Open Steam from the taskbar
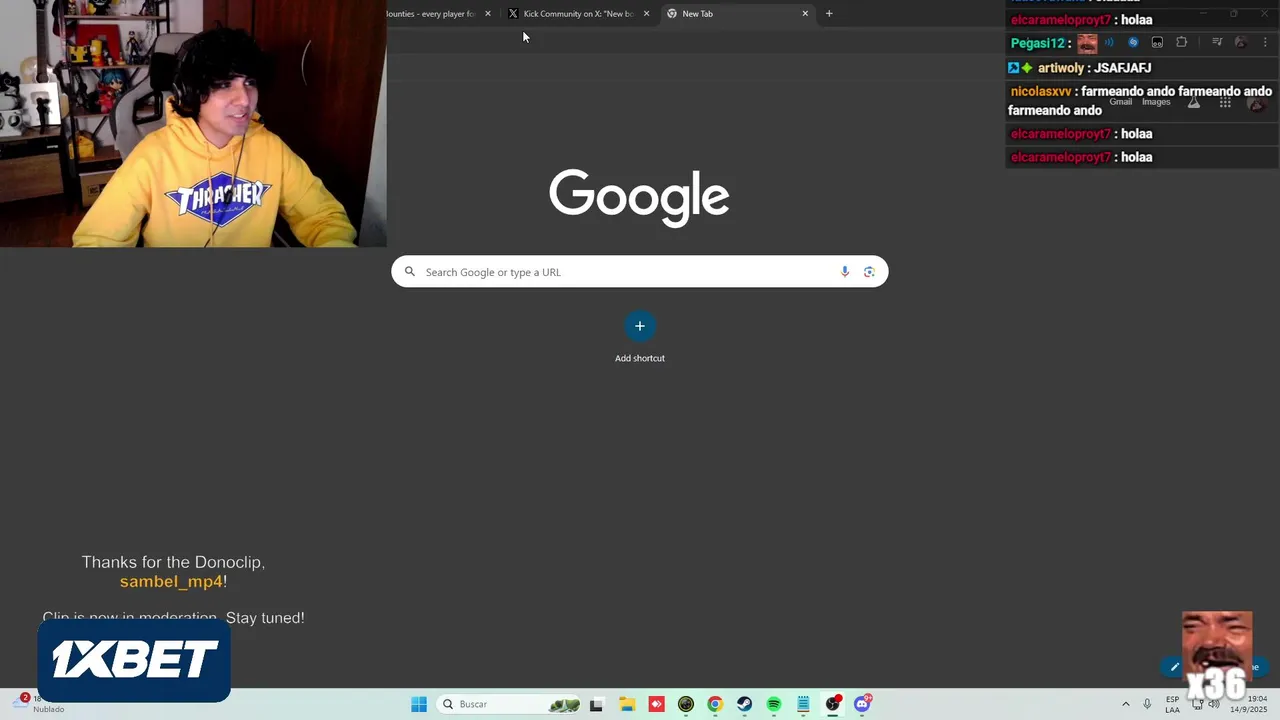 coord(744,704)
